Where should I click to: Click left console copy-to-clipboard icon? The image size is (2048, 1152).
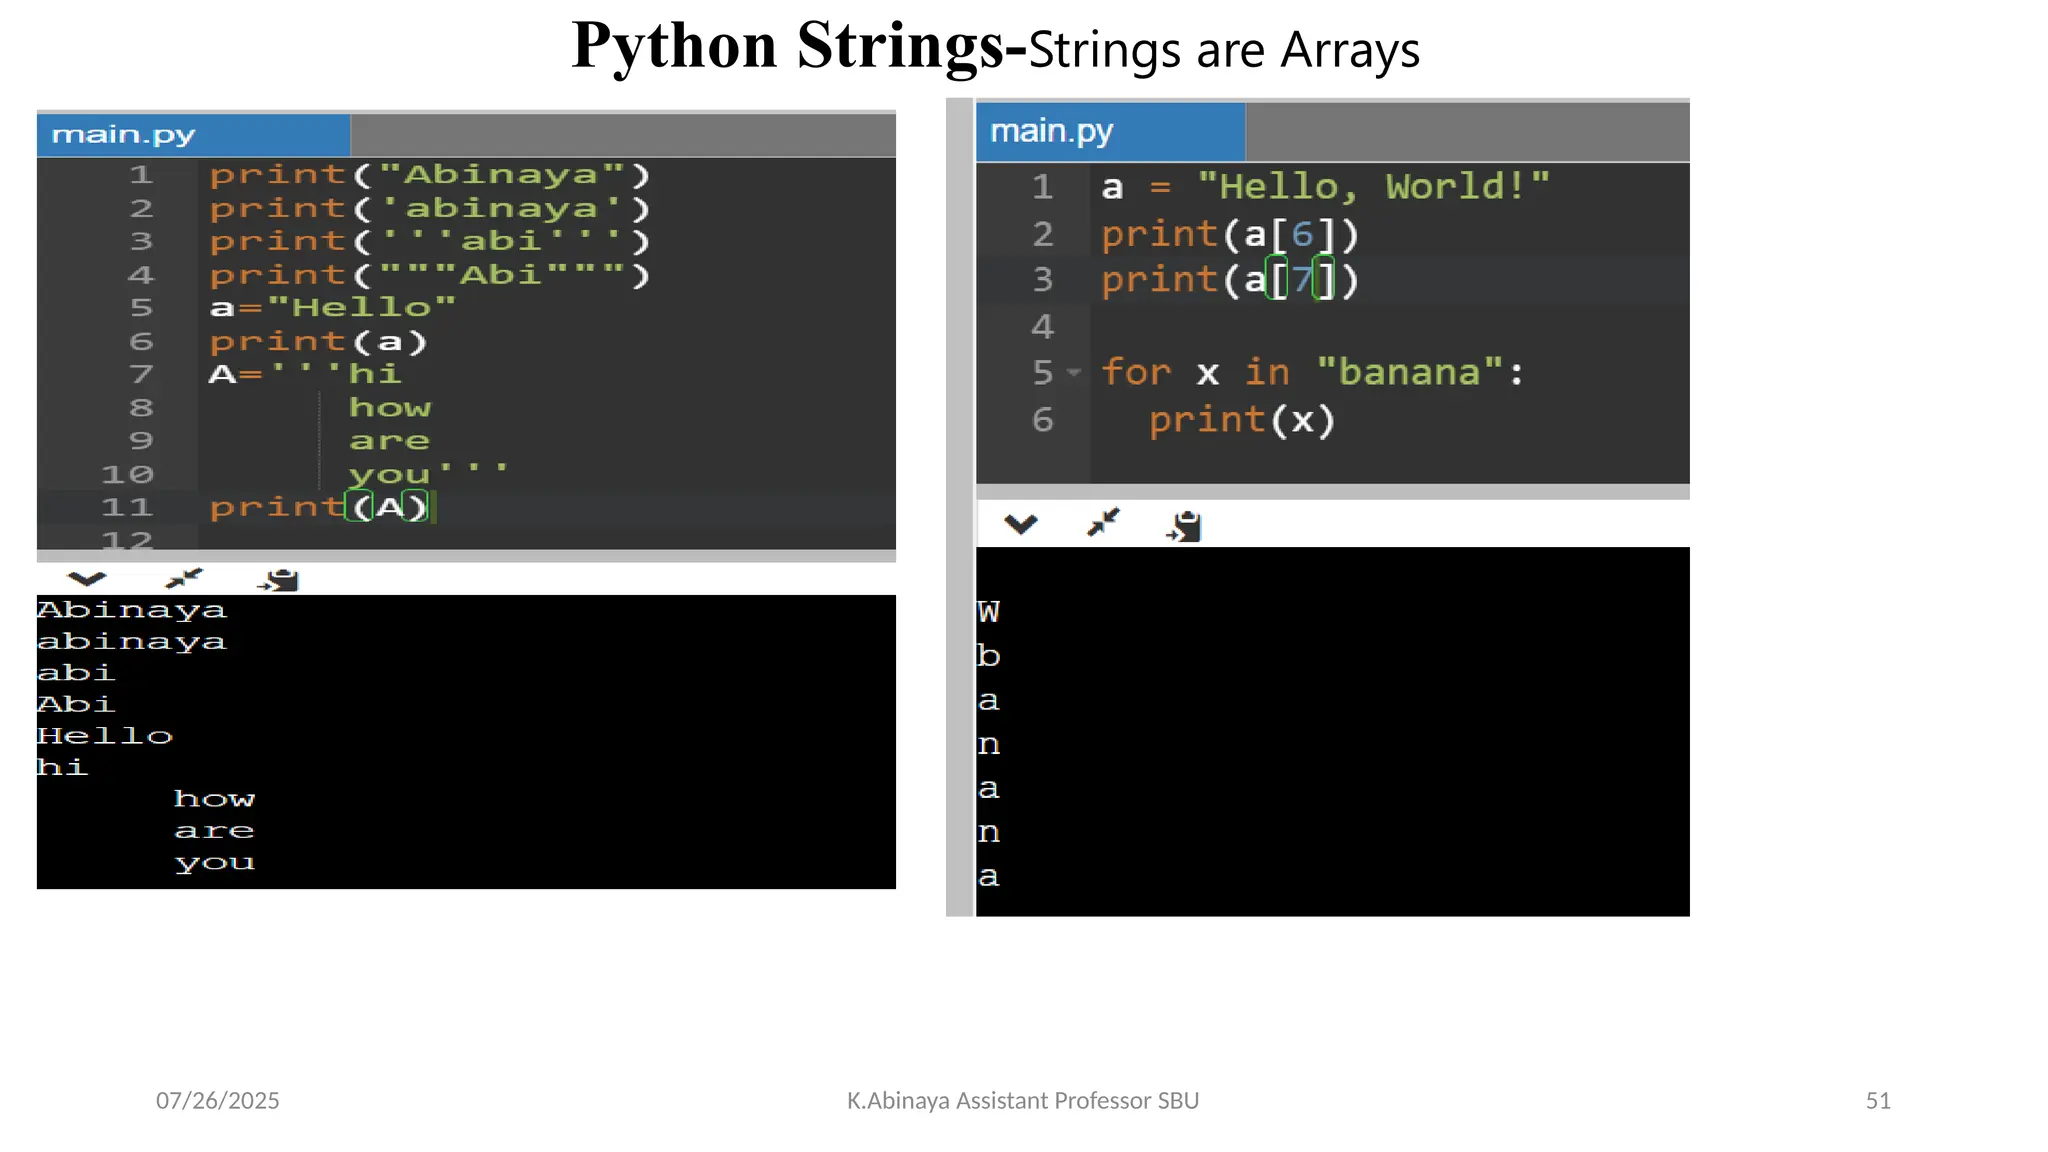279,580
